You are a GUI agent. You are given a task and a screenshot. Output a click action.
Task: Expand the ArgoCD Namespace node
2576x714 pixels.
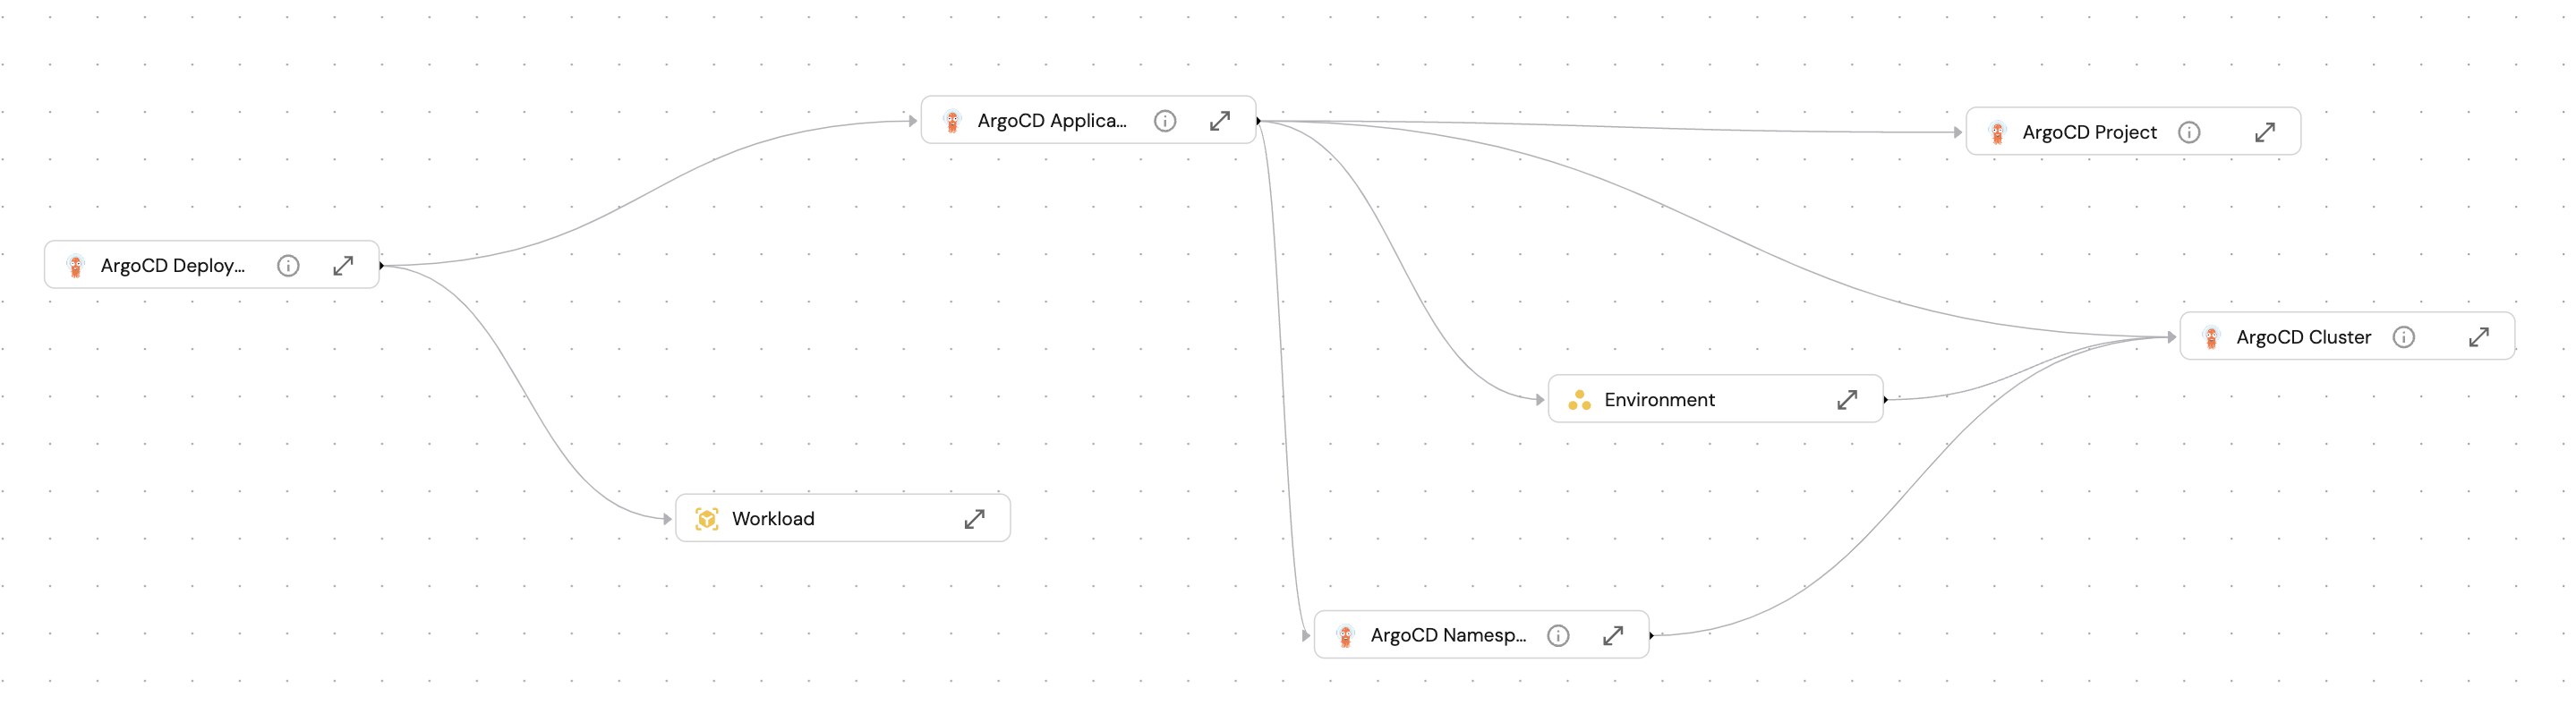[x=1613, y=636]
